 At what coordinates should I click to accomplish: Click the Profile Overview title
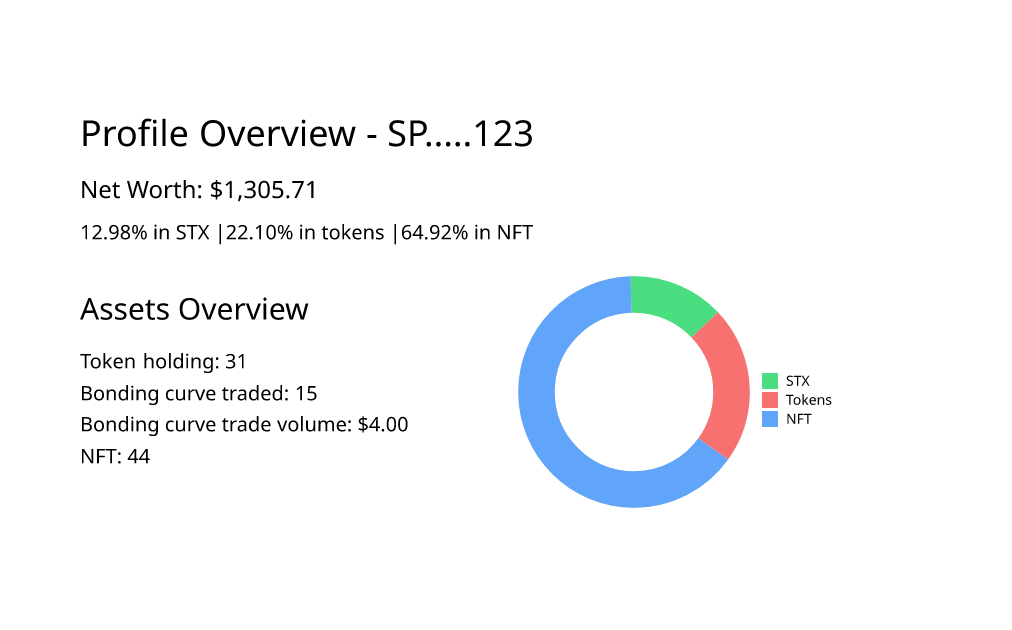(x=306, y=134)
